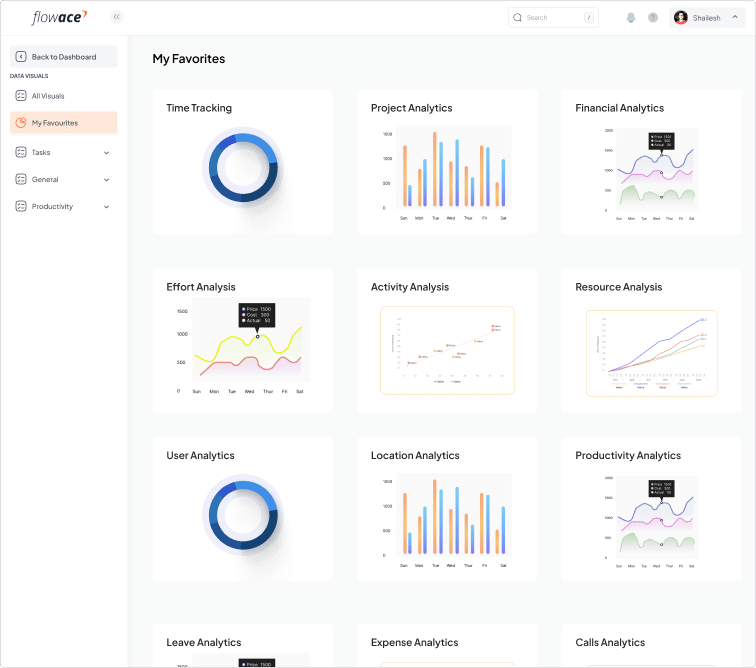Click the All Visuals sidebar icon

tap(21, 96)
